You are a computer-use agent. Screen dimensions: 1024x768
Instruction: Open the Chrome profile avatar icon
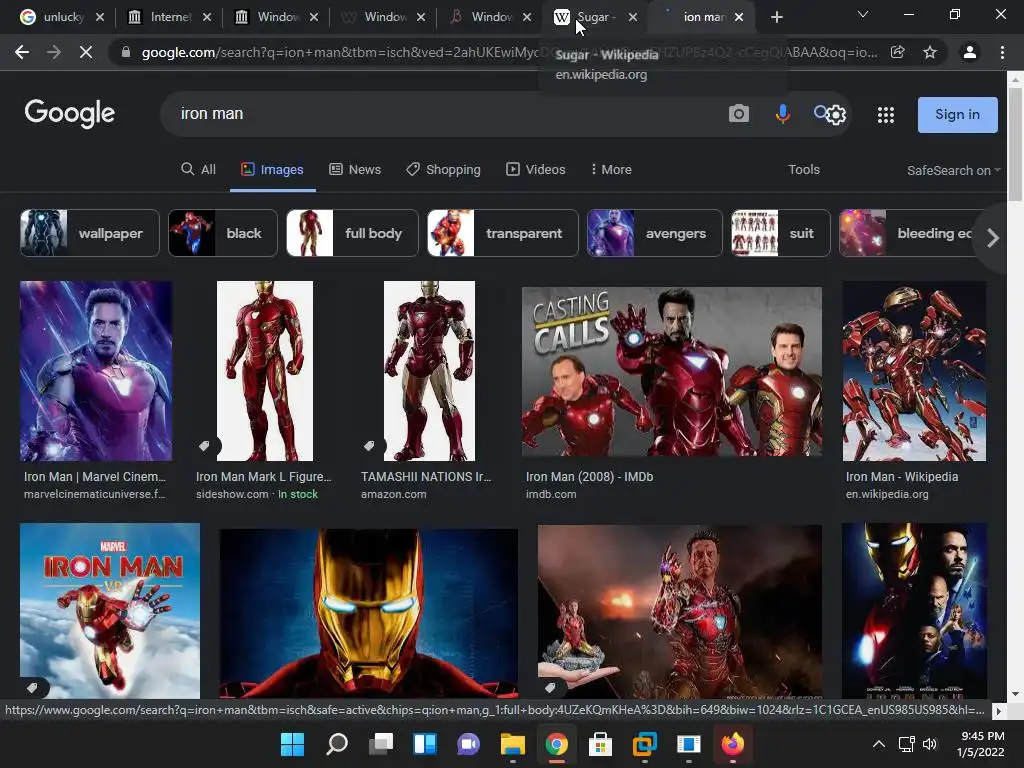click(969, 52)
